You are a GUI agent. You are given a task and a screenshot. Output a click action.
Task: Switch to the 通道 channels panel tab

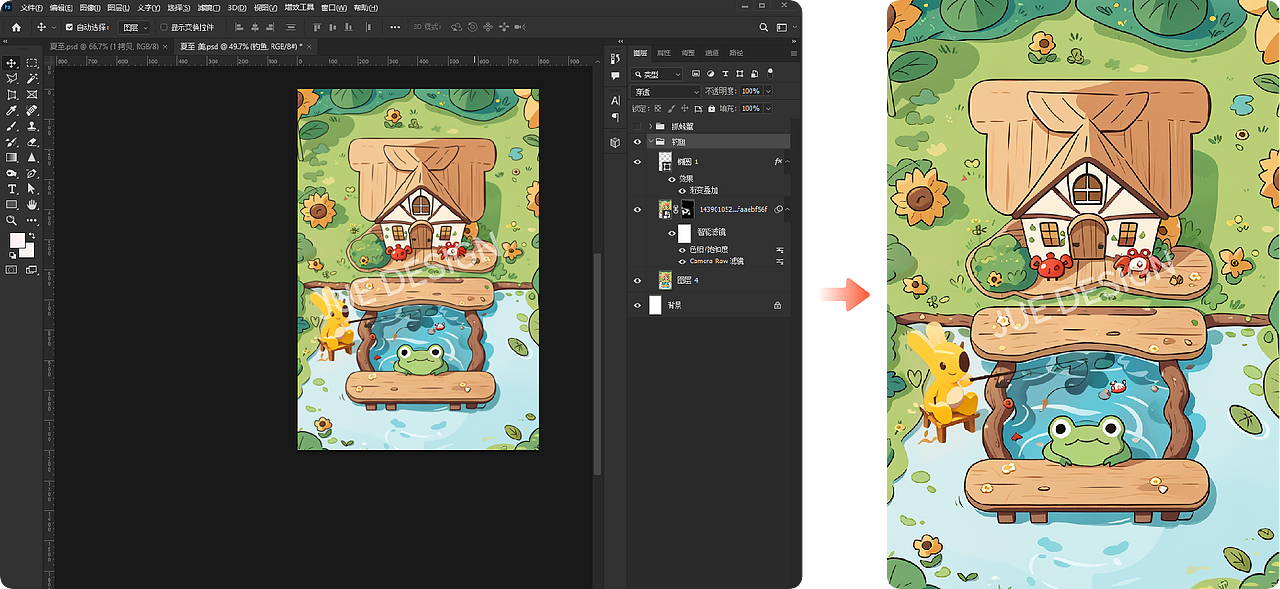point(712,53)
